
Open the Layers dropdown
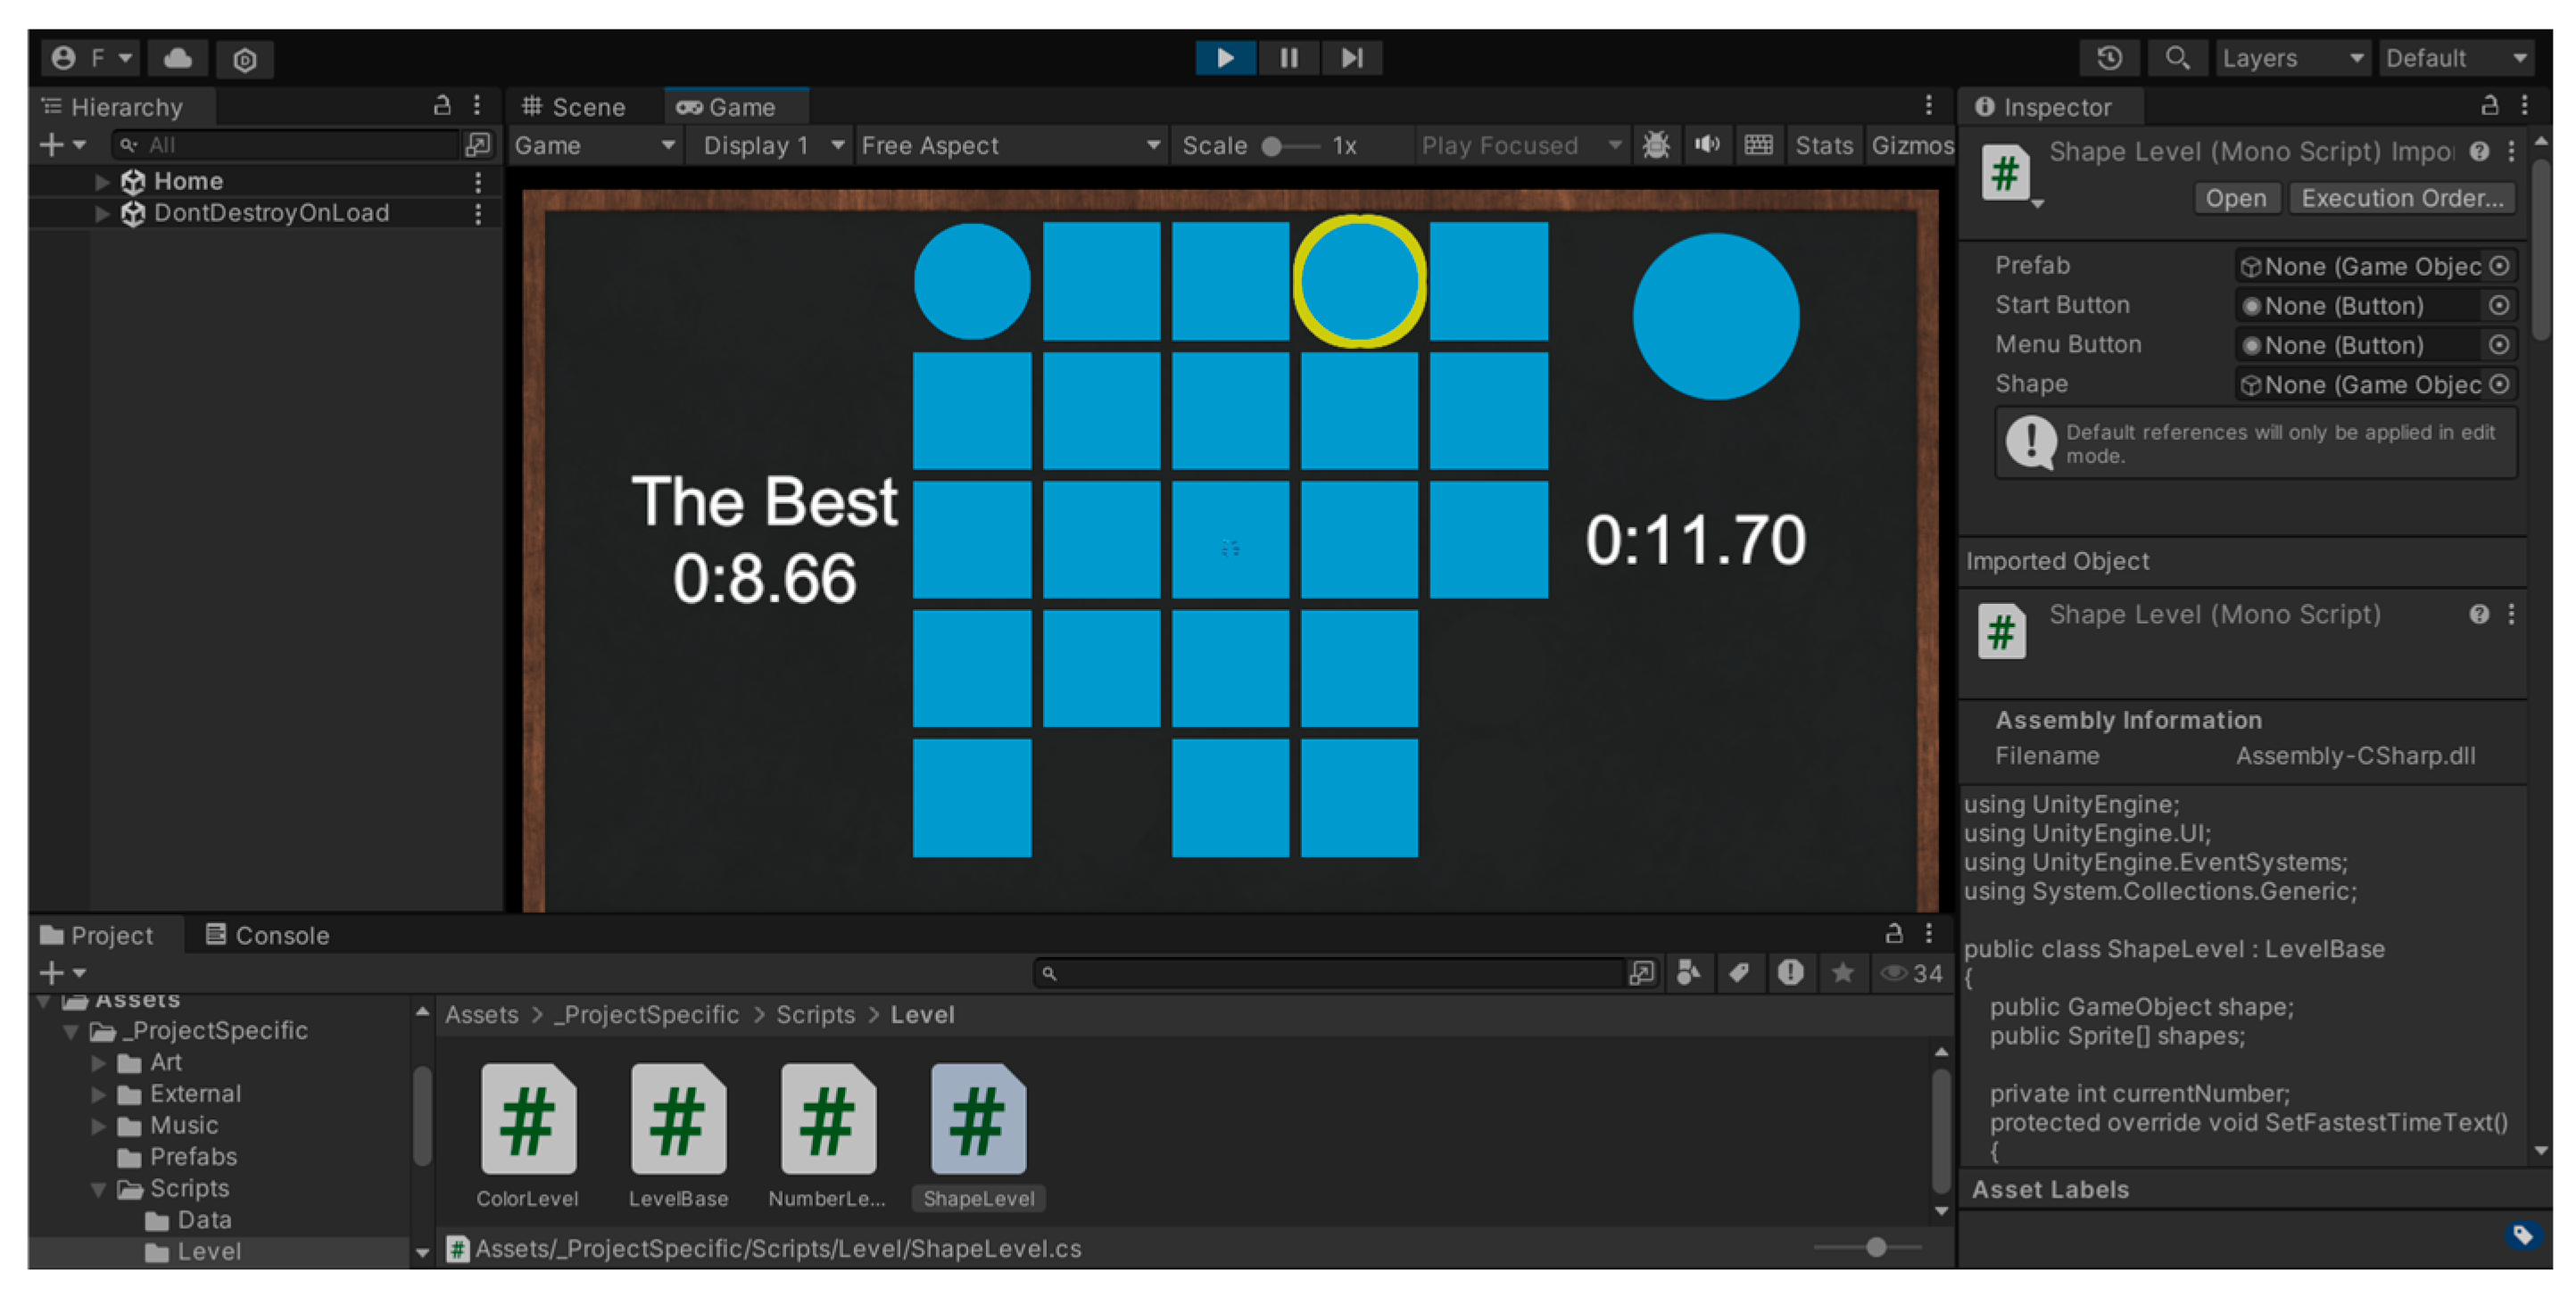[2291, 58]
